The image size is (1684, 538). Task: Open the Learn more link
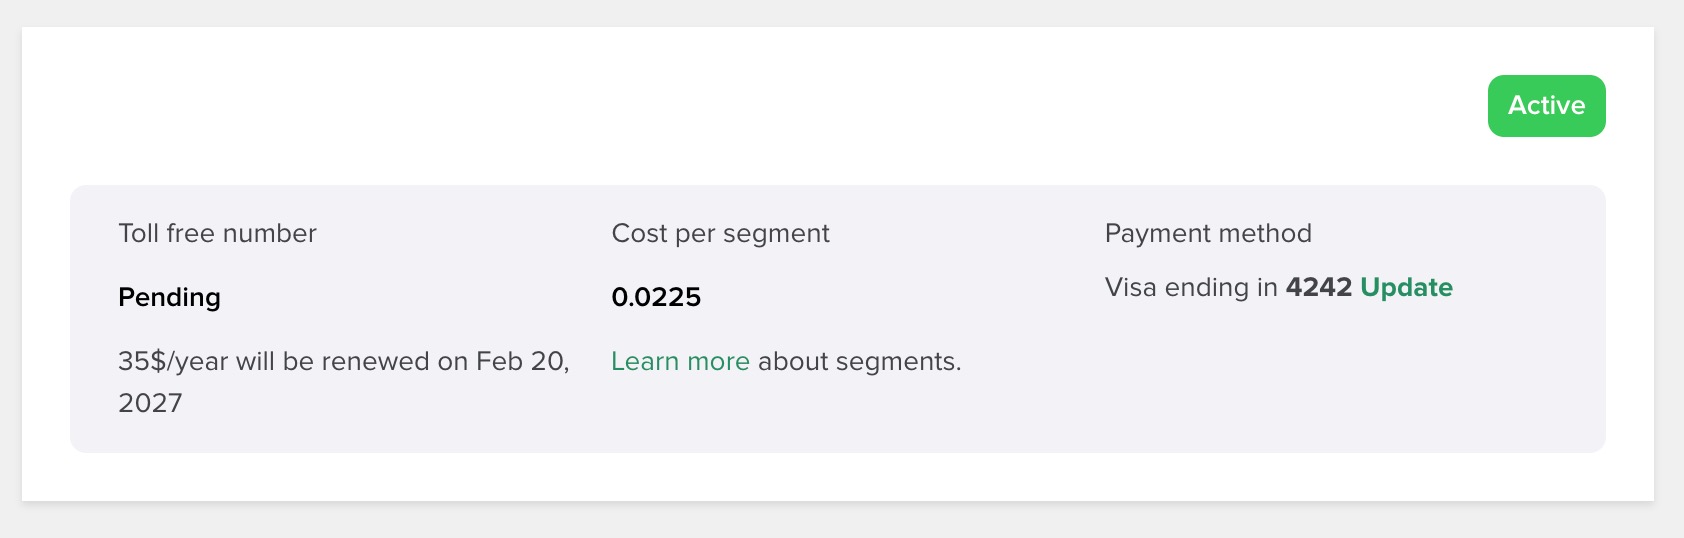pyautogui.click(x=680, y=362)
